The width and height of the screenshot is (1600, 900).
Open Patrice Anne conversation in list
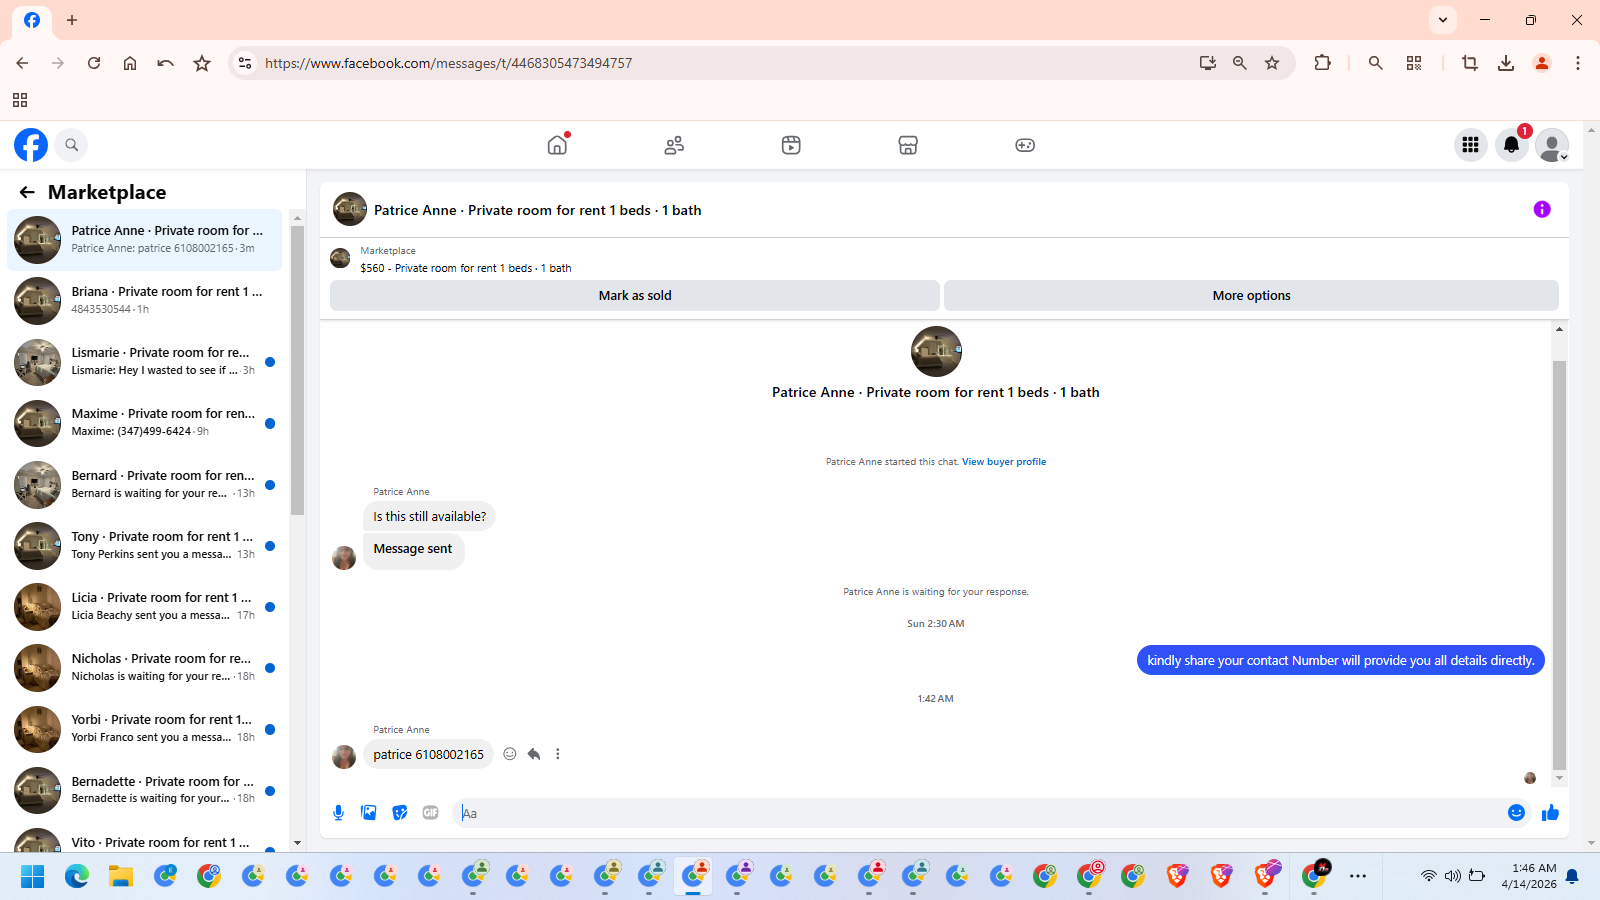click(144, 240)
